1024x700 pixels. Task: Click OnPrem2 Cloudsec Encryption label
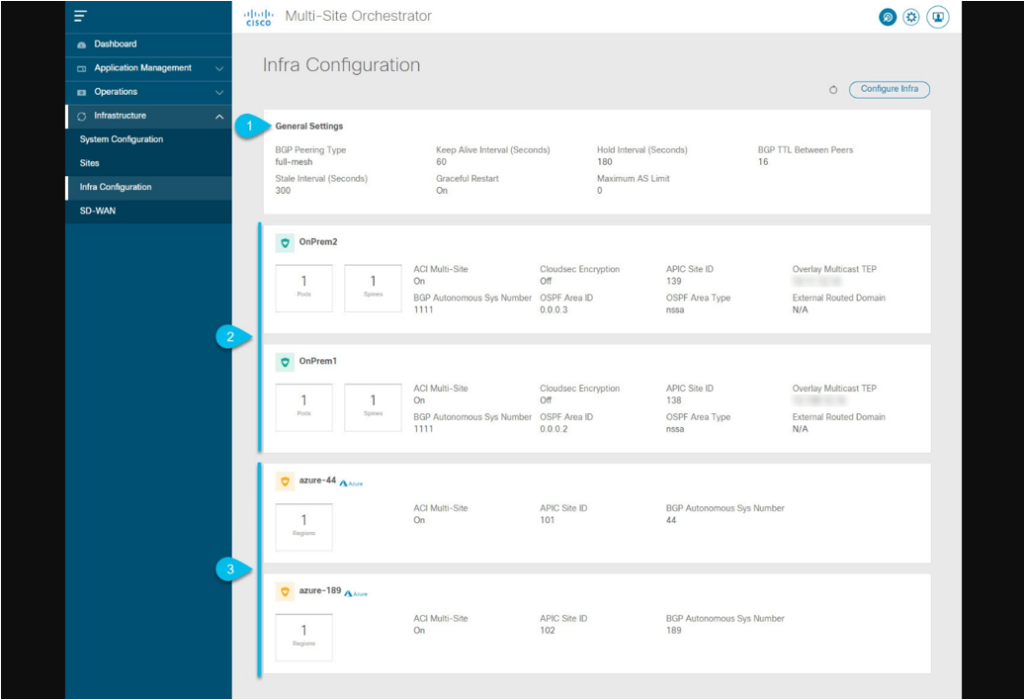tap(580, 269)
